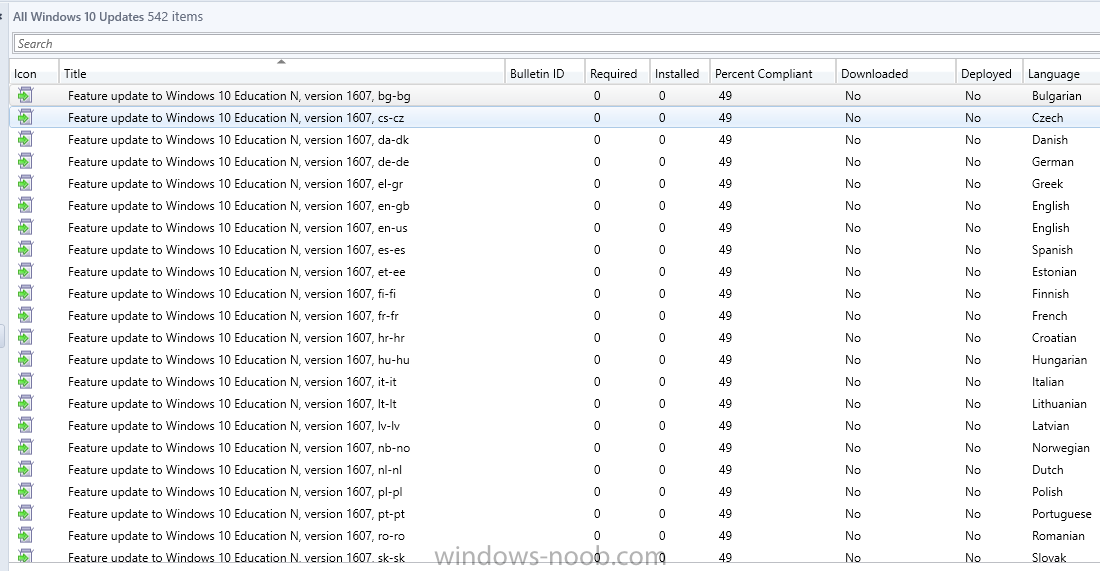Select the Education N version 1607 lv-lv update title
Image resolution: width=1100 pixels, height=571 pixels.
coord(234,425)
